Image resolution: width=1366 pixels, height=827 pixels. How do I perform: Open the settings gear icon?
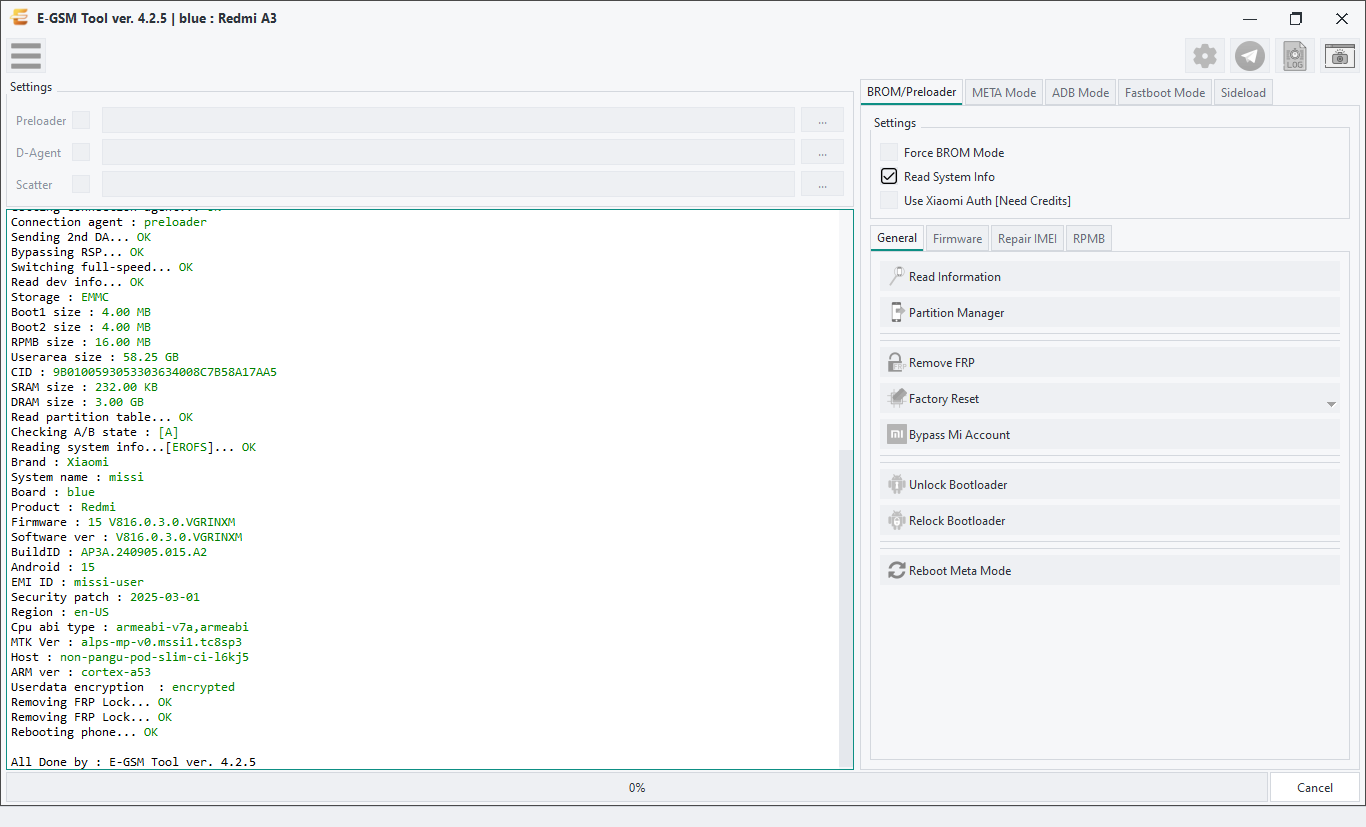(1205, 56)
